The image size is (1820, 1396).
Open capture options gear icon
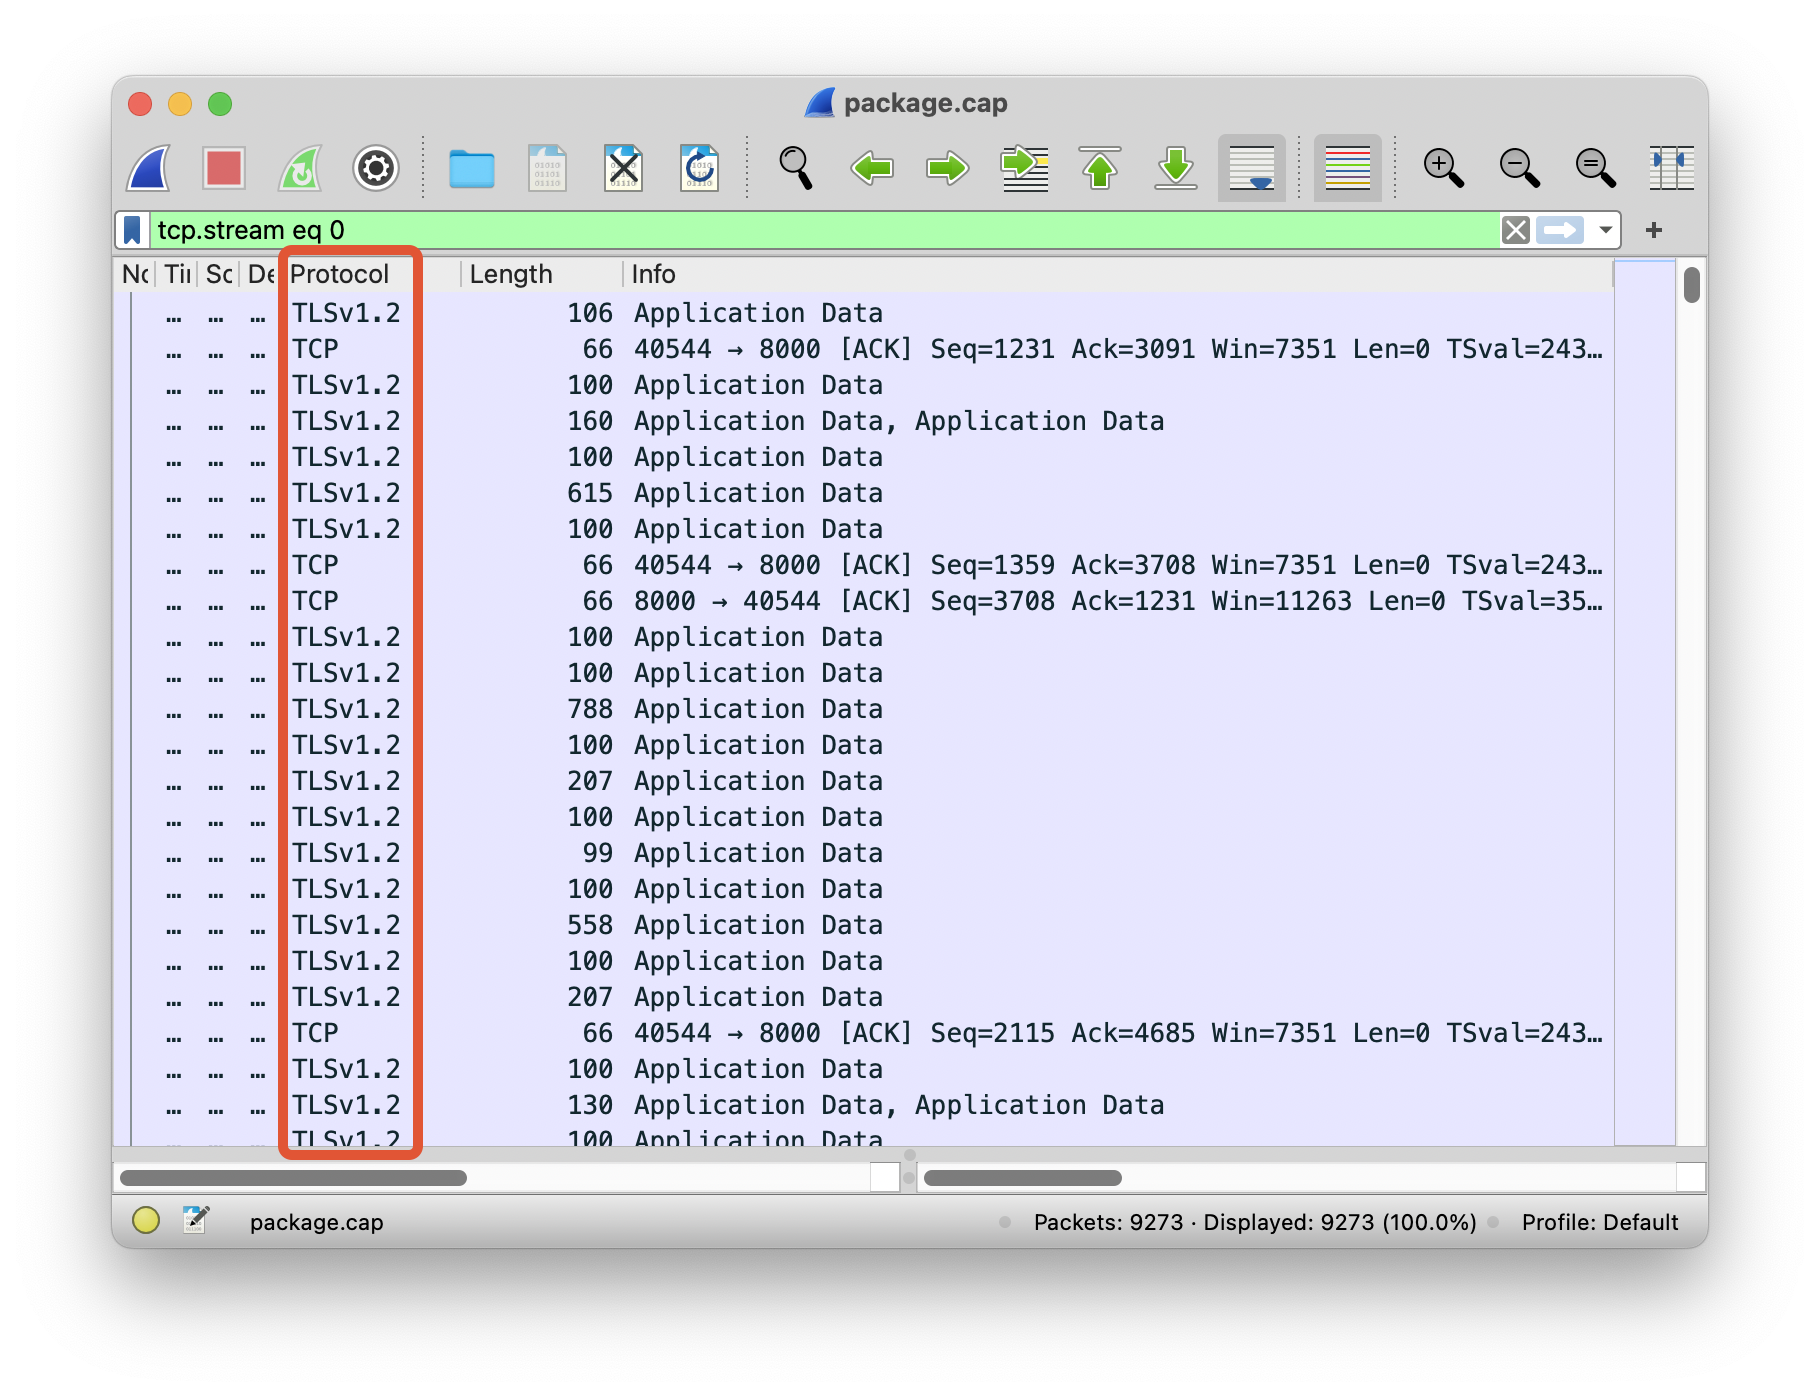(x=376, y=168)
